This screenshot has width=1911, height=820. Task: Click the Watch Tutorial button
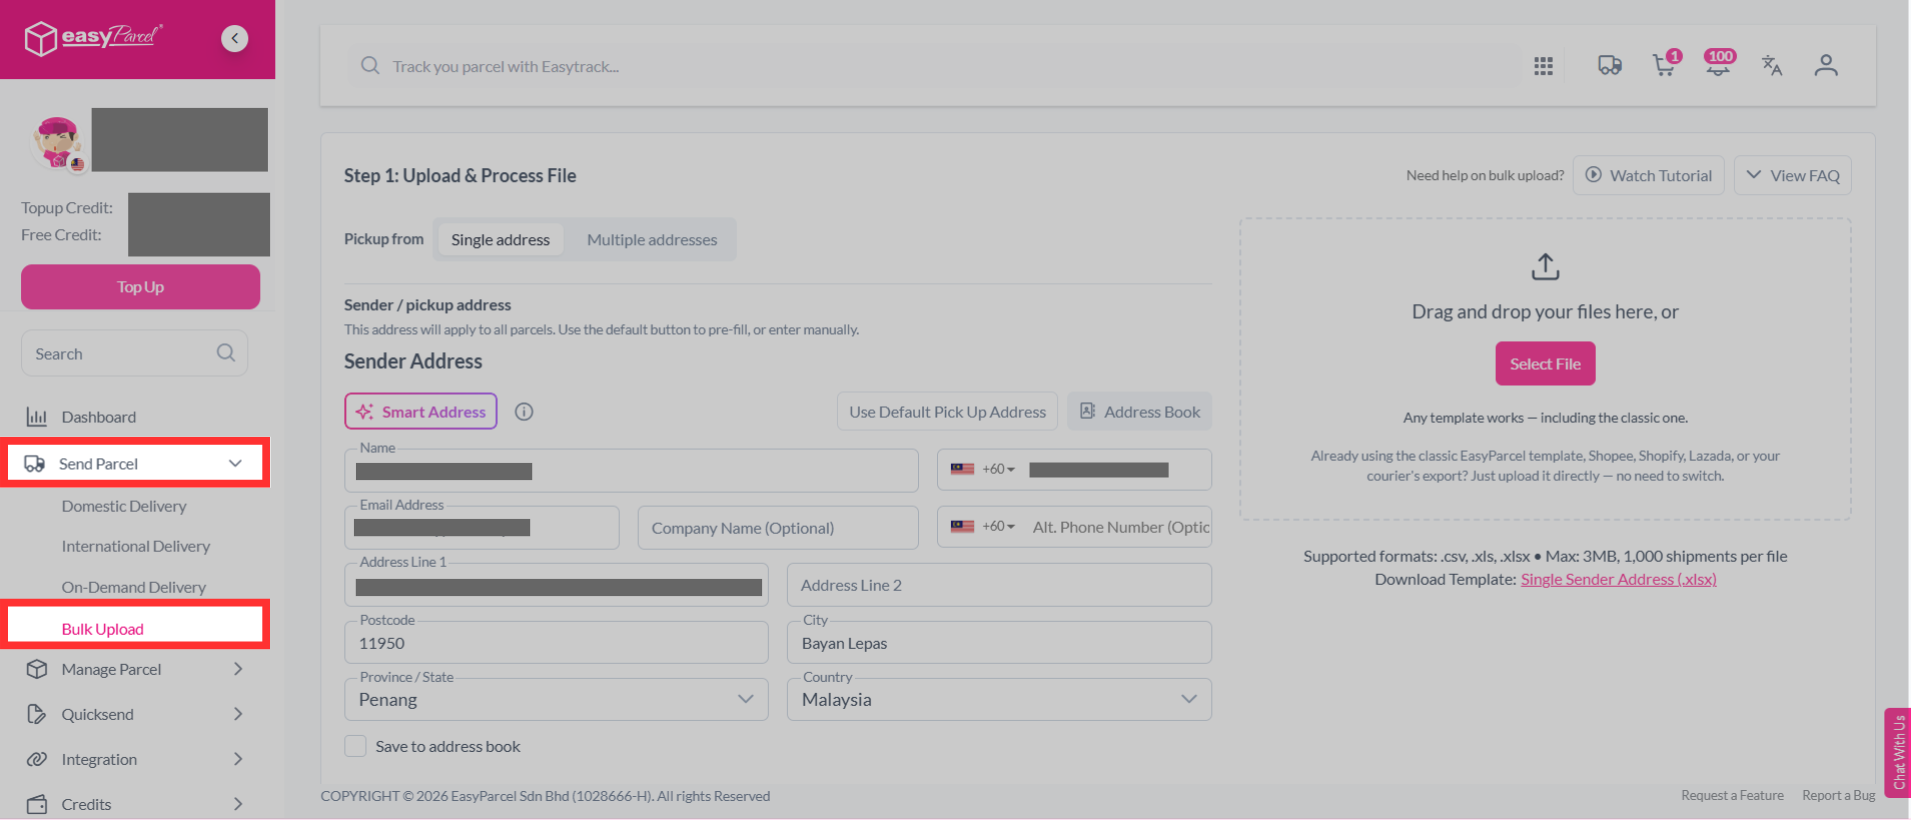coord(1648,175)
